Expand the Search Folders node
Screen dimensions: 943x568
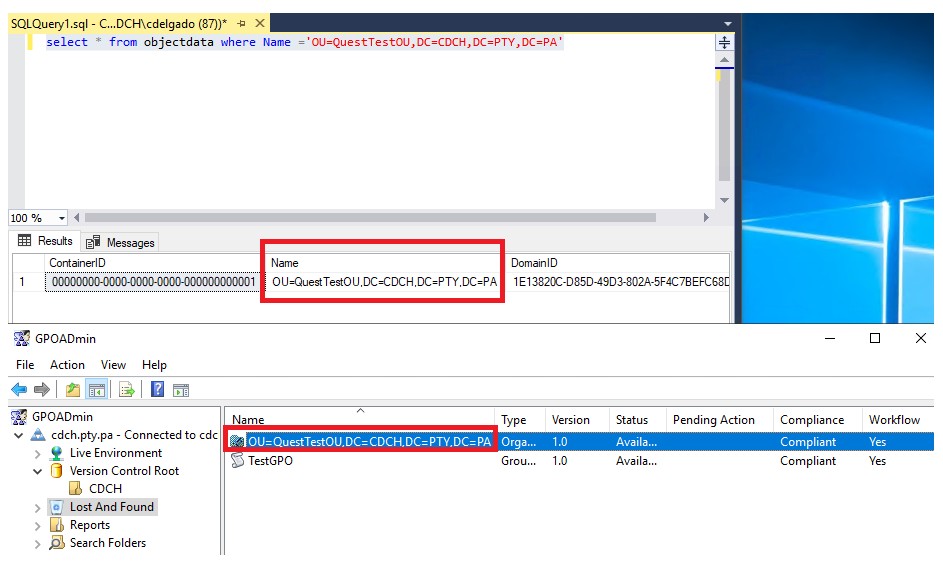(37, 544)
